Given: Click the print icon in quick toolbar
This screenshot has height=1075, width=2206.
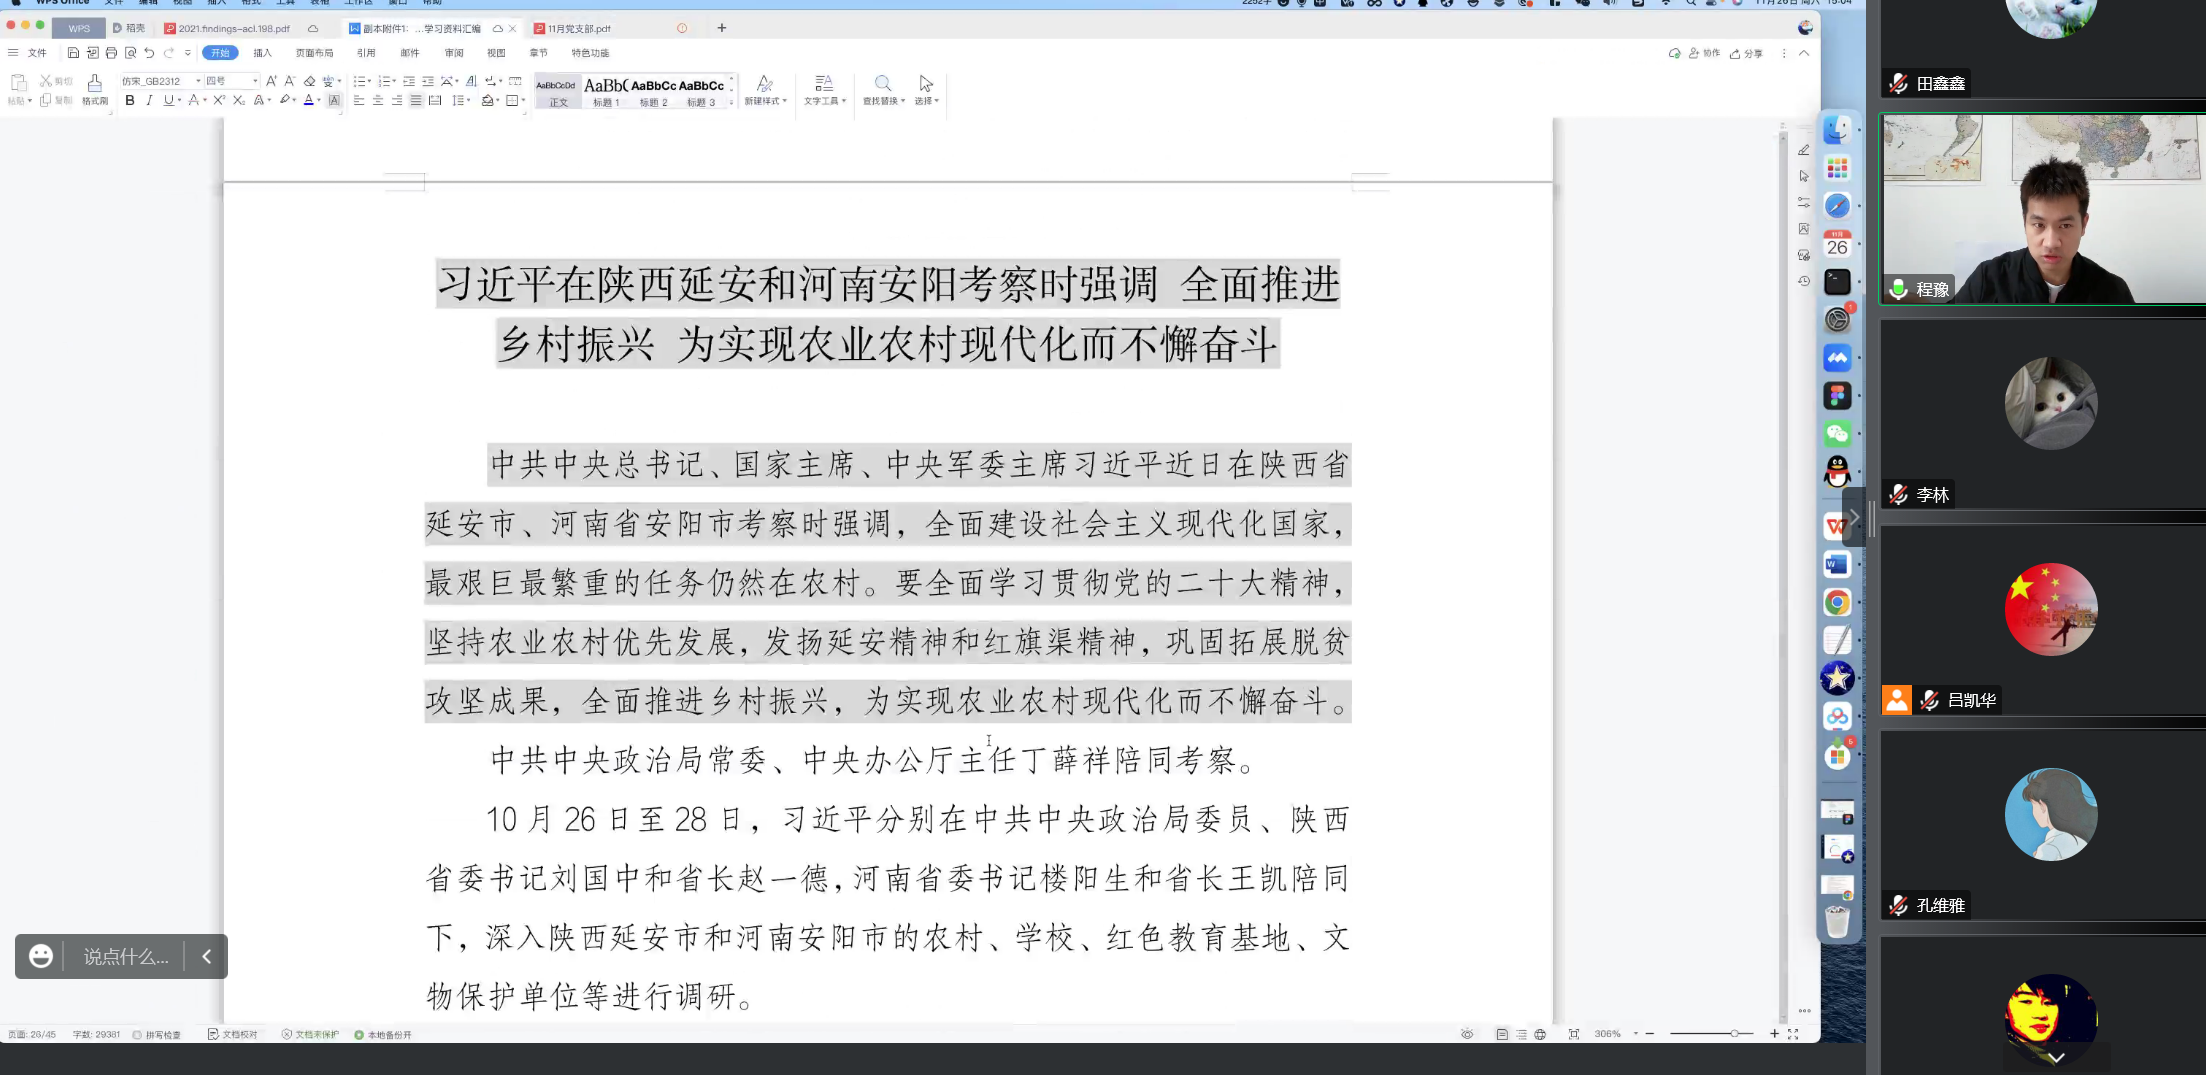Looking at the screenshot, I should coord(111,53).
